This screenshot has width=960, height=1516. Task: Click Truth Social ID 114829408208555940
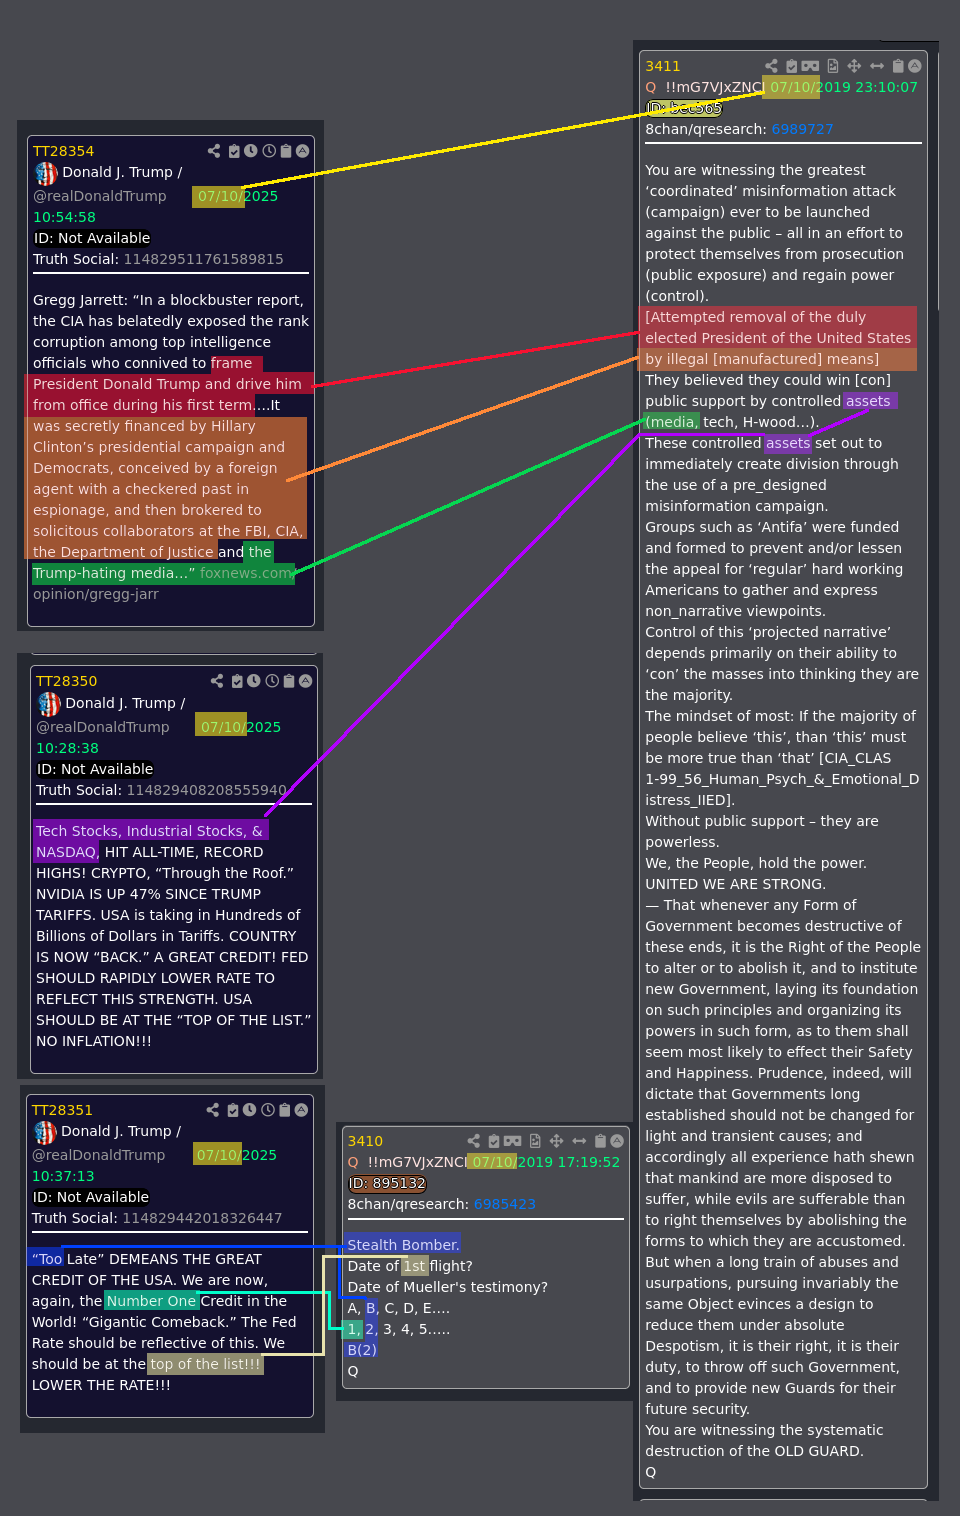(x=206, y=790)
